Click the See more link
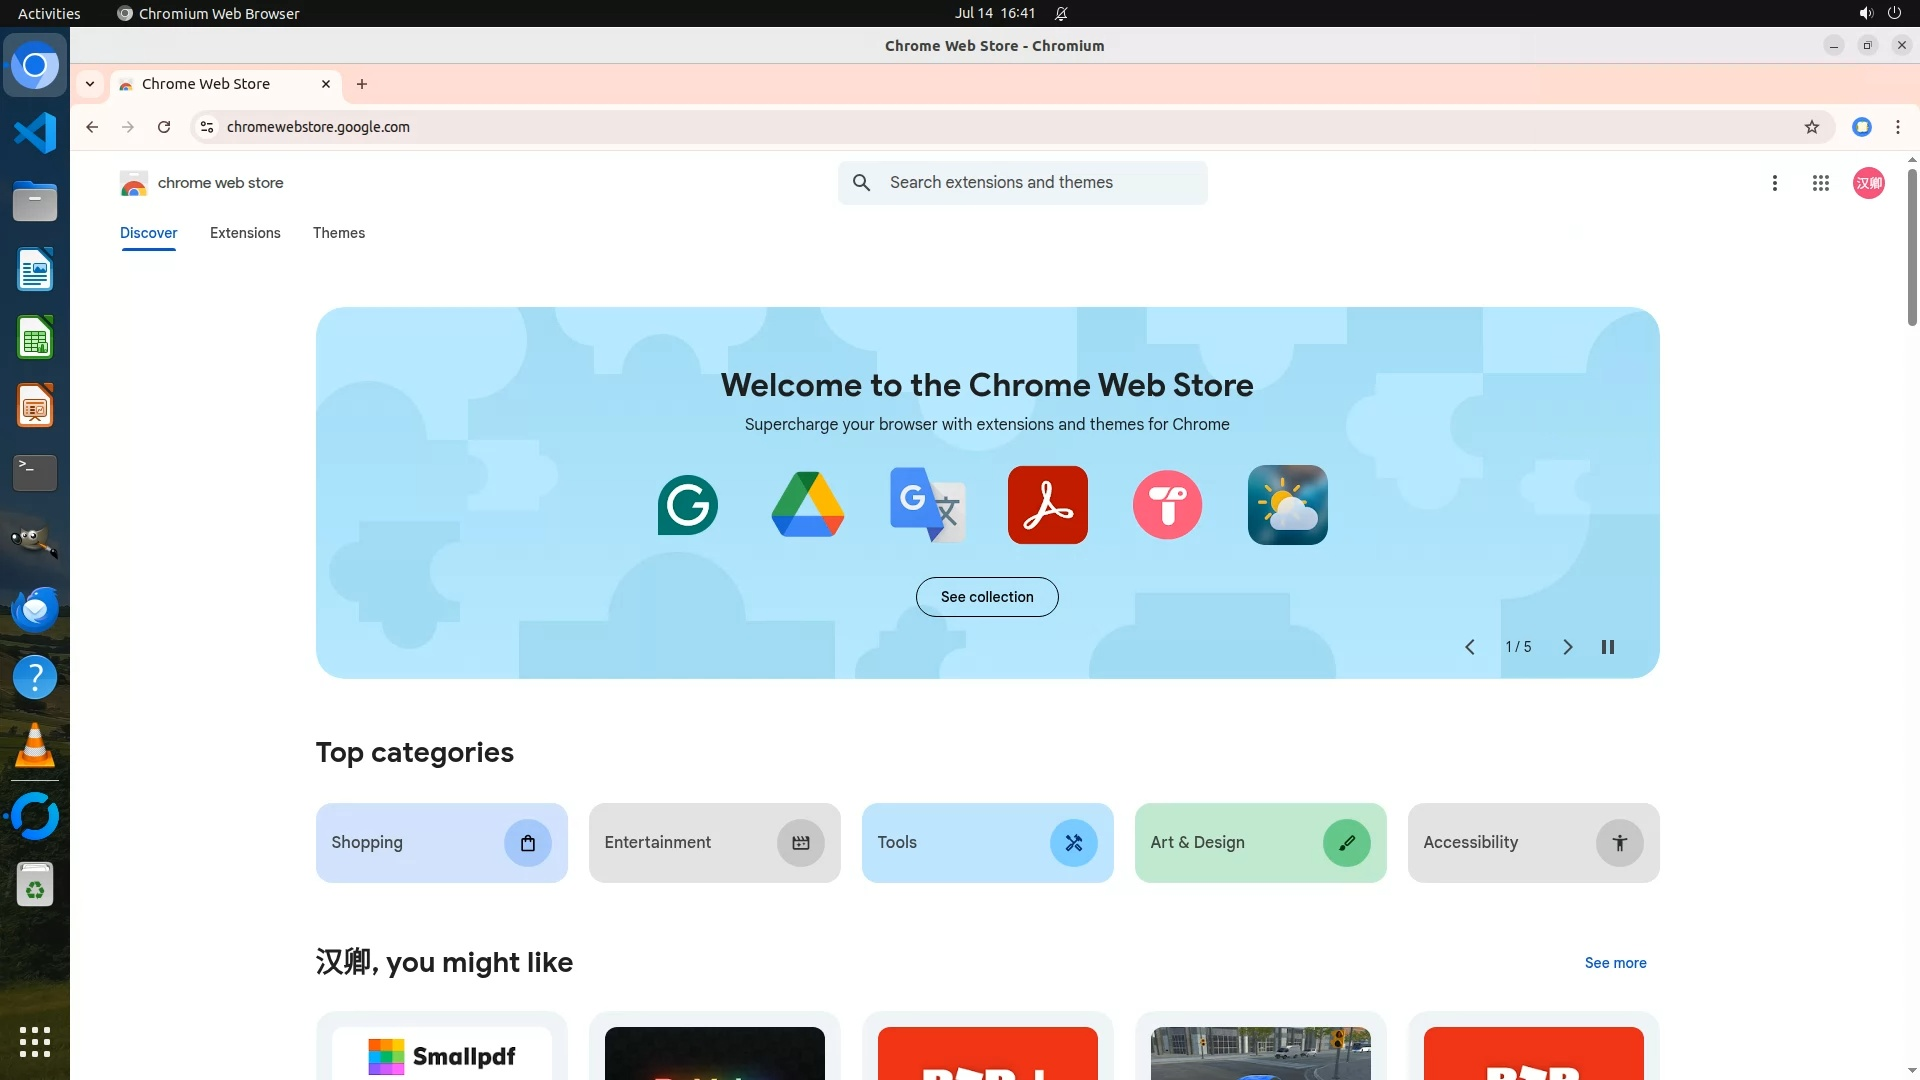The height and width of the screenshot is (1080, 1920). click(x=1615, y=963)
